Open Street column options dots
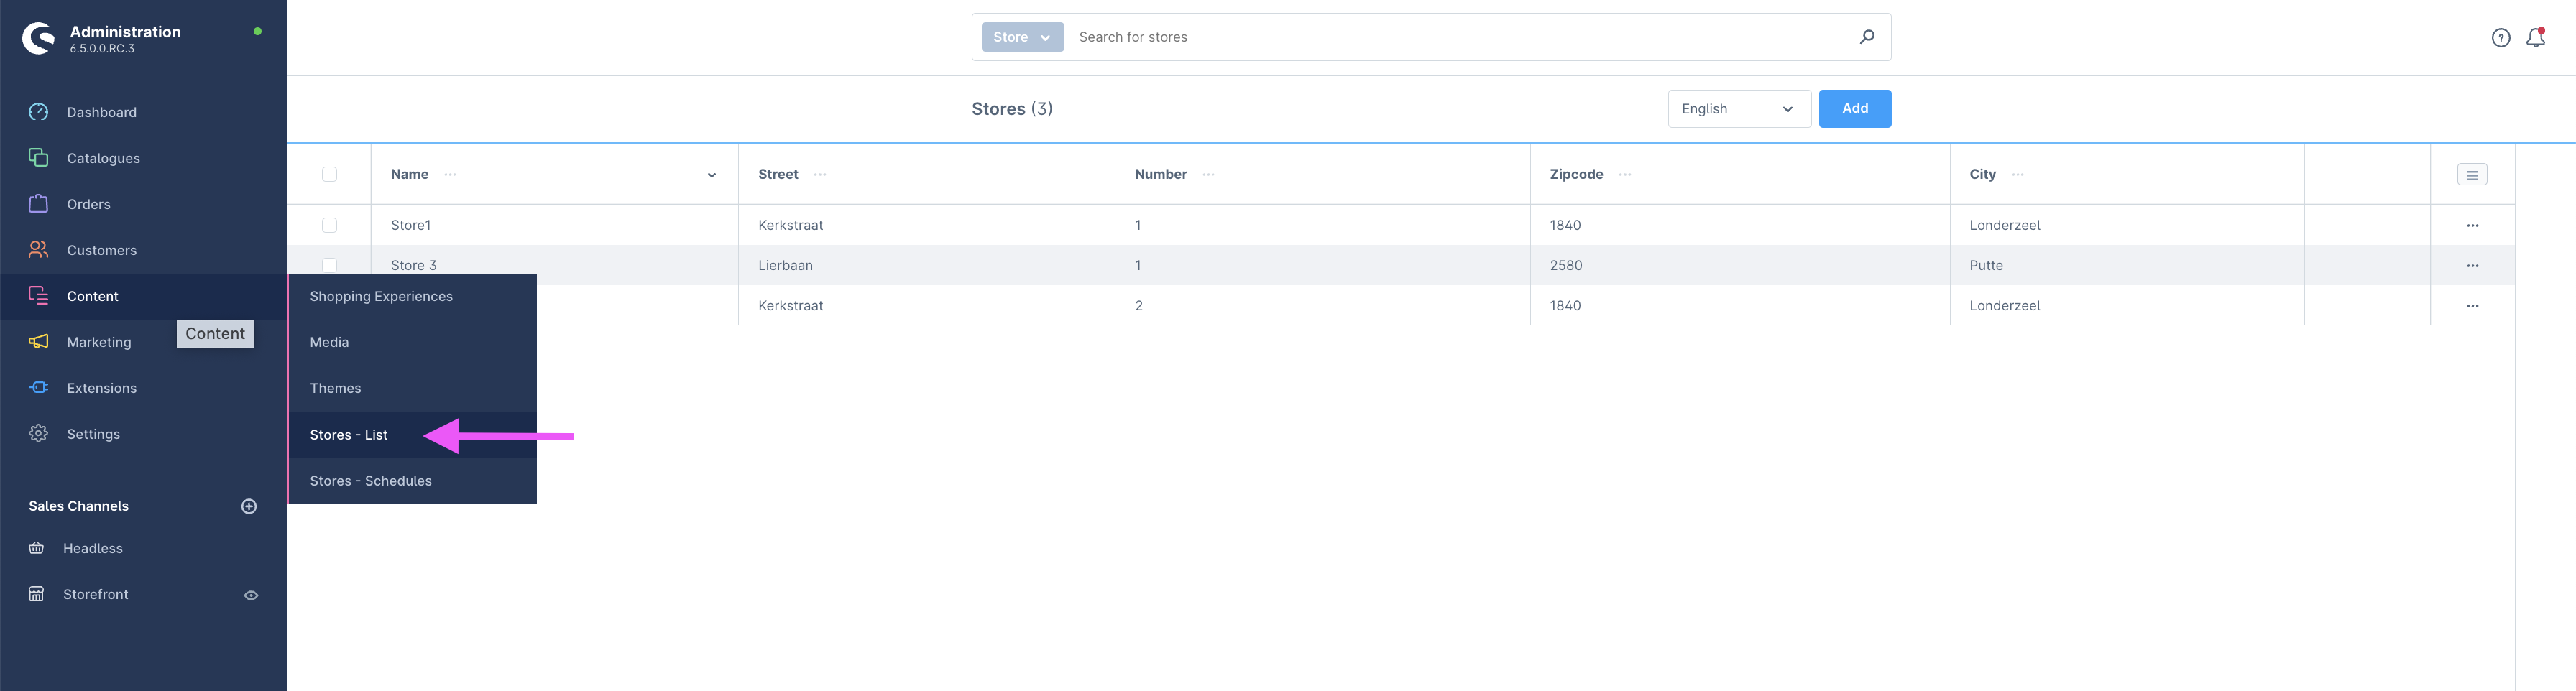The image size is (2576, 691). (x=820, y=175)
